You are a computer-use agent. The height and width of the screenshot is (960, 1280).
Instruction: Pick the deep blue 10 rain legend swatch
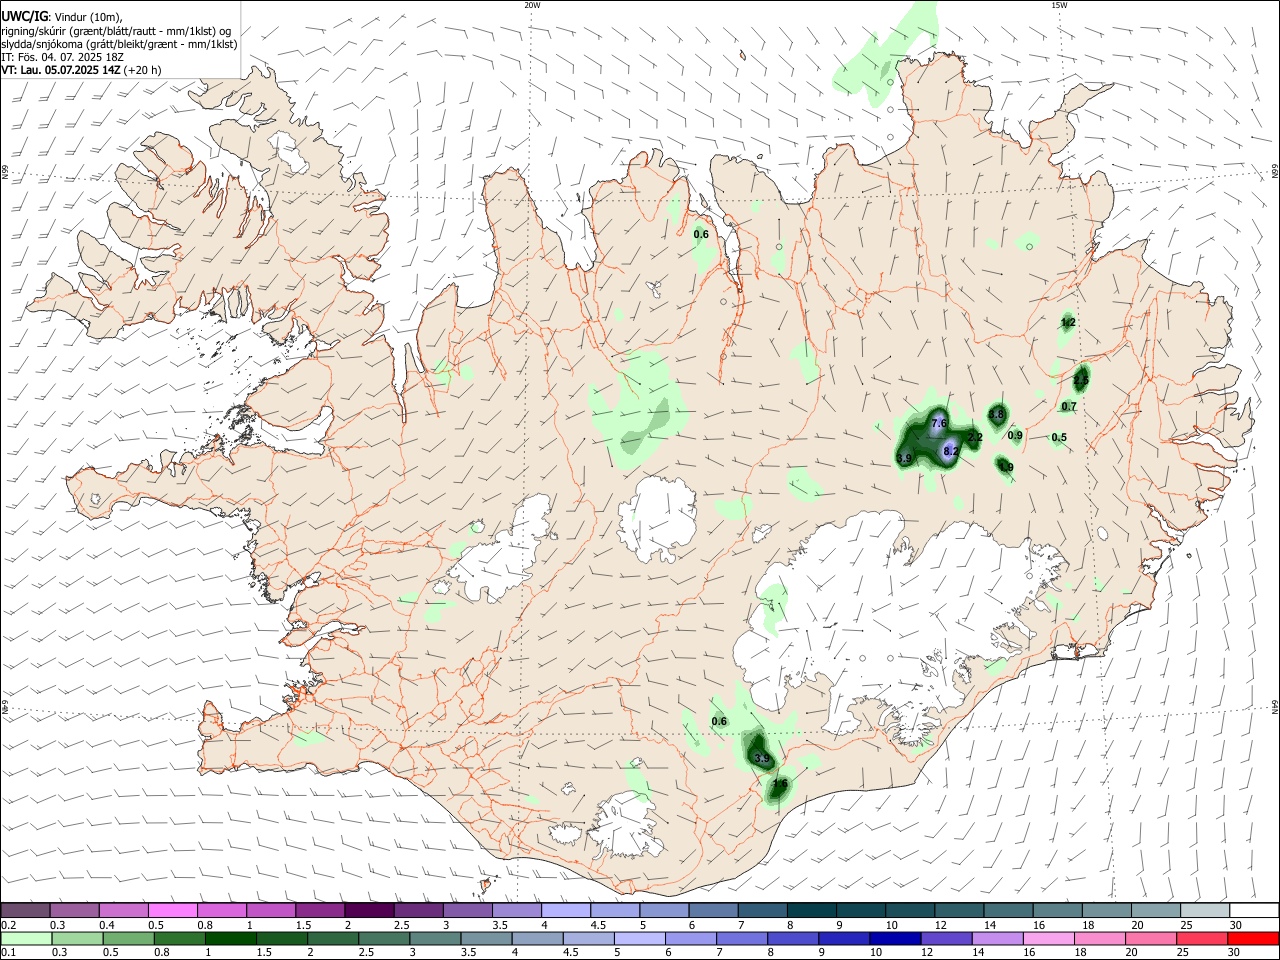[x=894, y=938]
